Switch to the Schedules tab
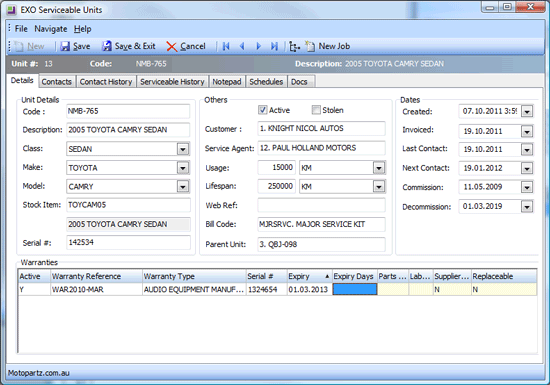This screenshot has height=385, width=550. click(x=266, y=82)
